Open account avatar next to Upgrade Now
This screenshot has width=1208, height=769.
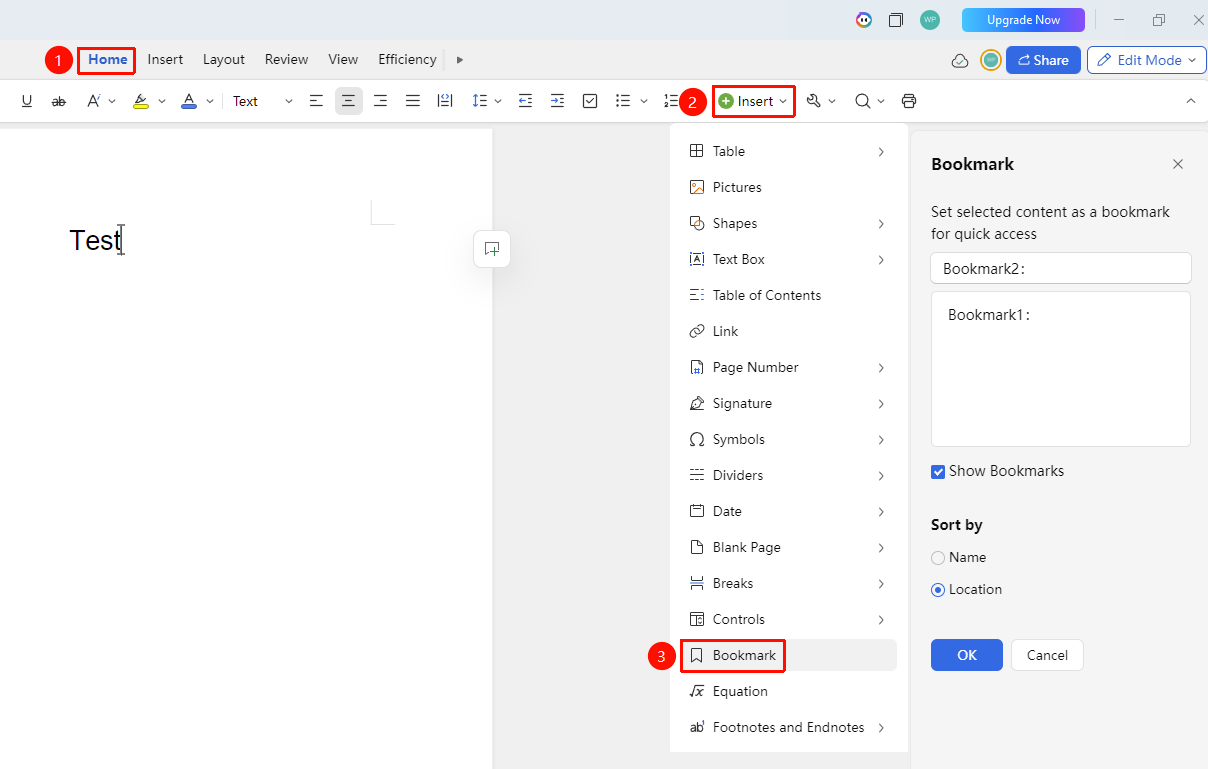click(930, 20)
